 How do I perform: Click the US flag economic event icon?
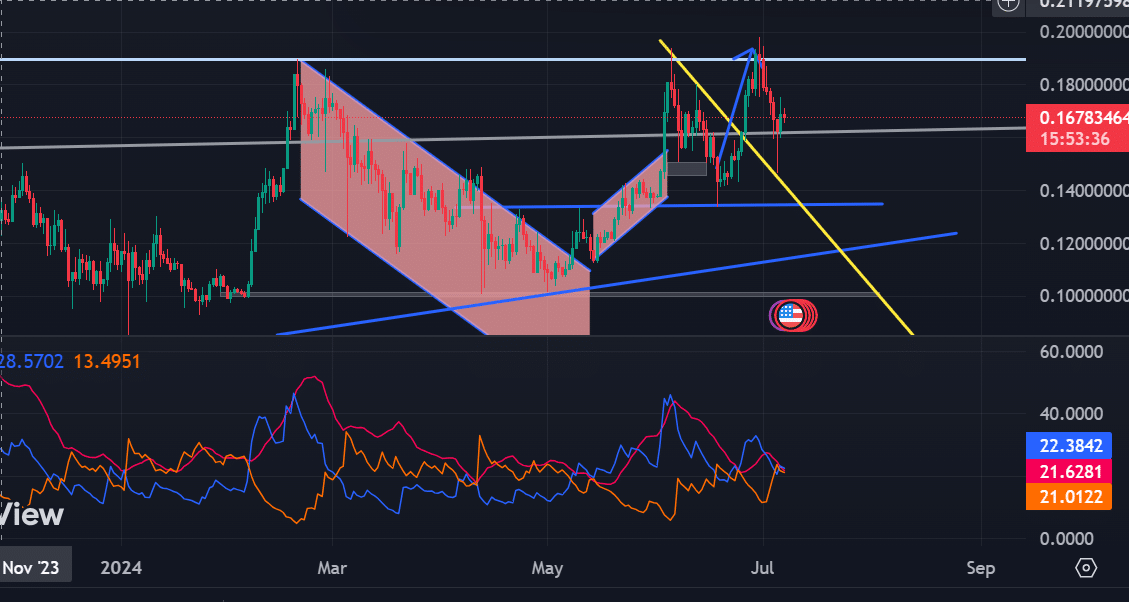click(791, 314)
